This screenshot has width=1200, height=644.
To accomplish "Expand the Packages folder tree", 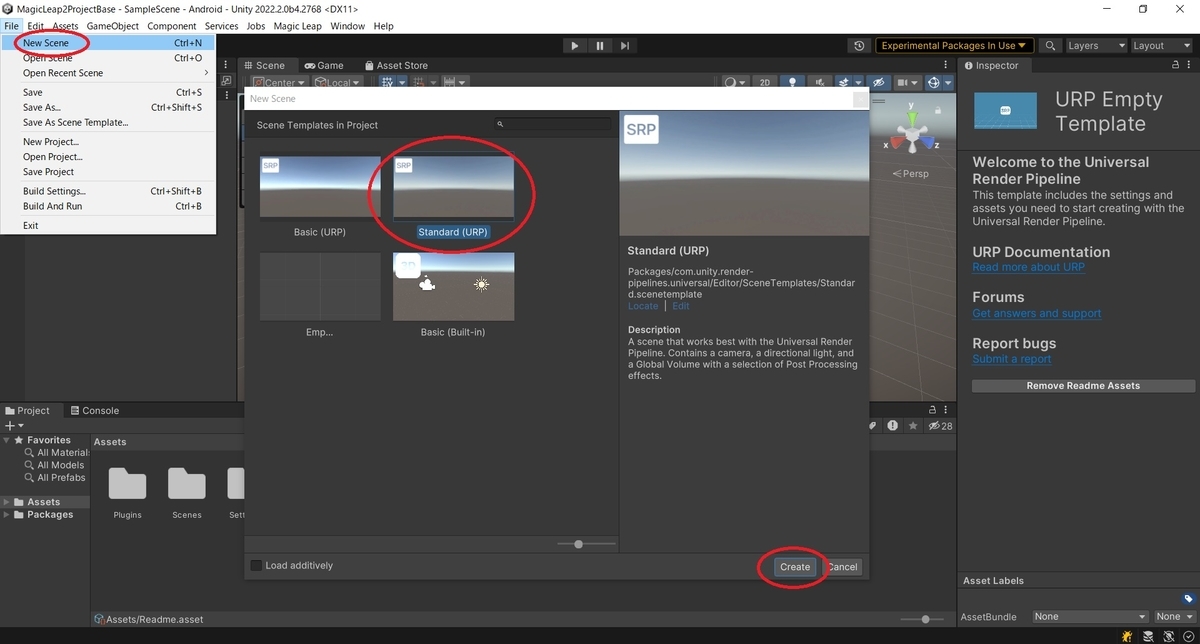I will (8, 514).
